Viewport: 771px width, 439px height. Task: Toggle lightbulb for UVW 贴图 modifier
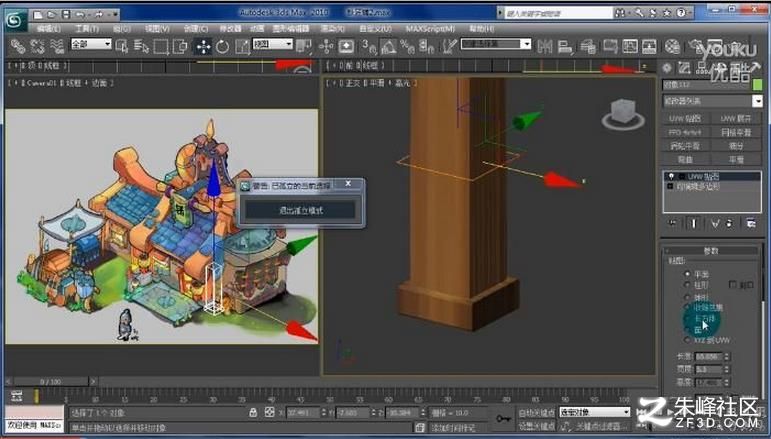click(671, 176)
